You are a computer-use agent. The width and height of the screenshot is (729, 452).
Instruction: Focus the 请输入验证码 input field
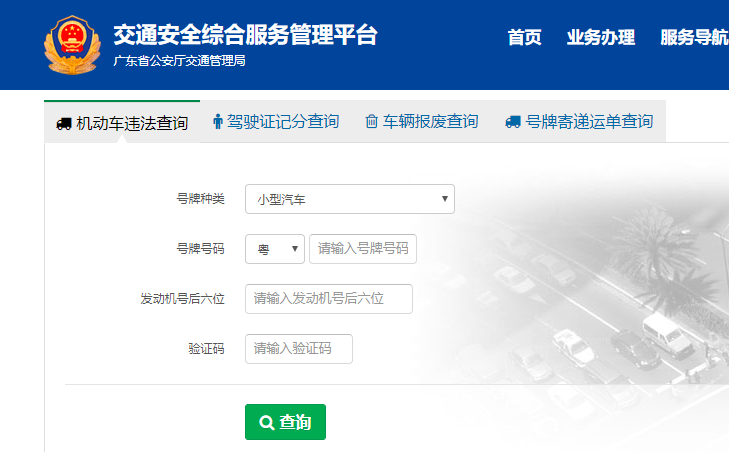click(x=298, y=349)
